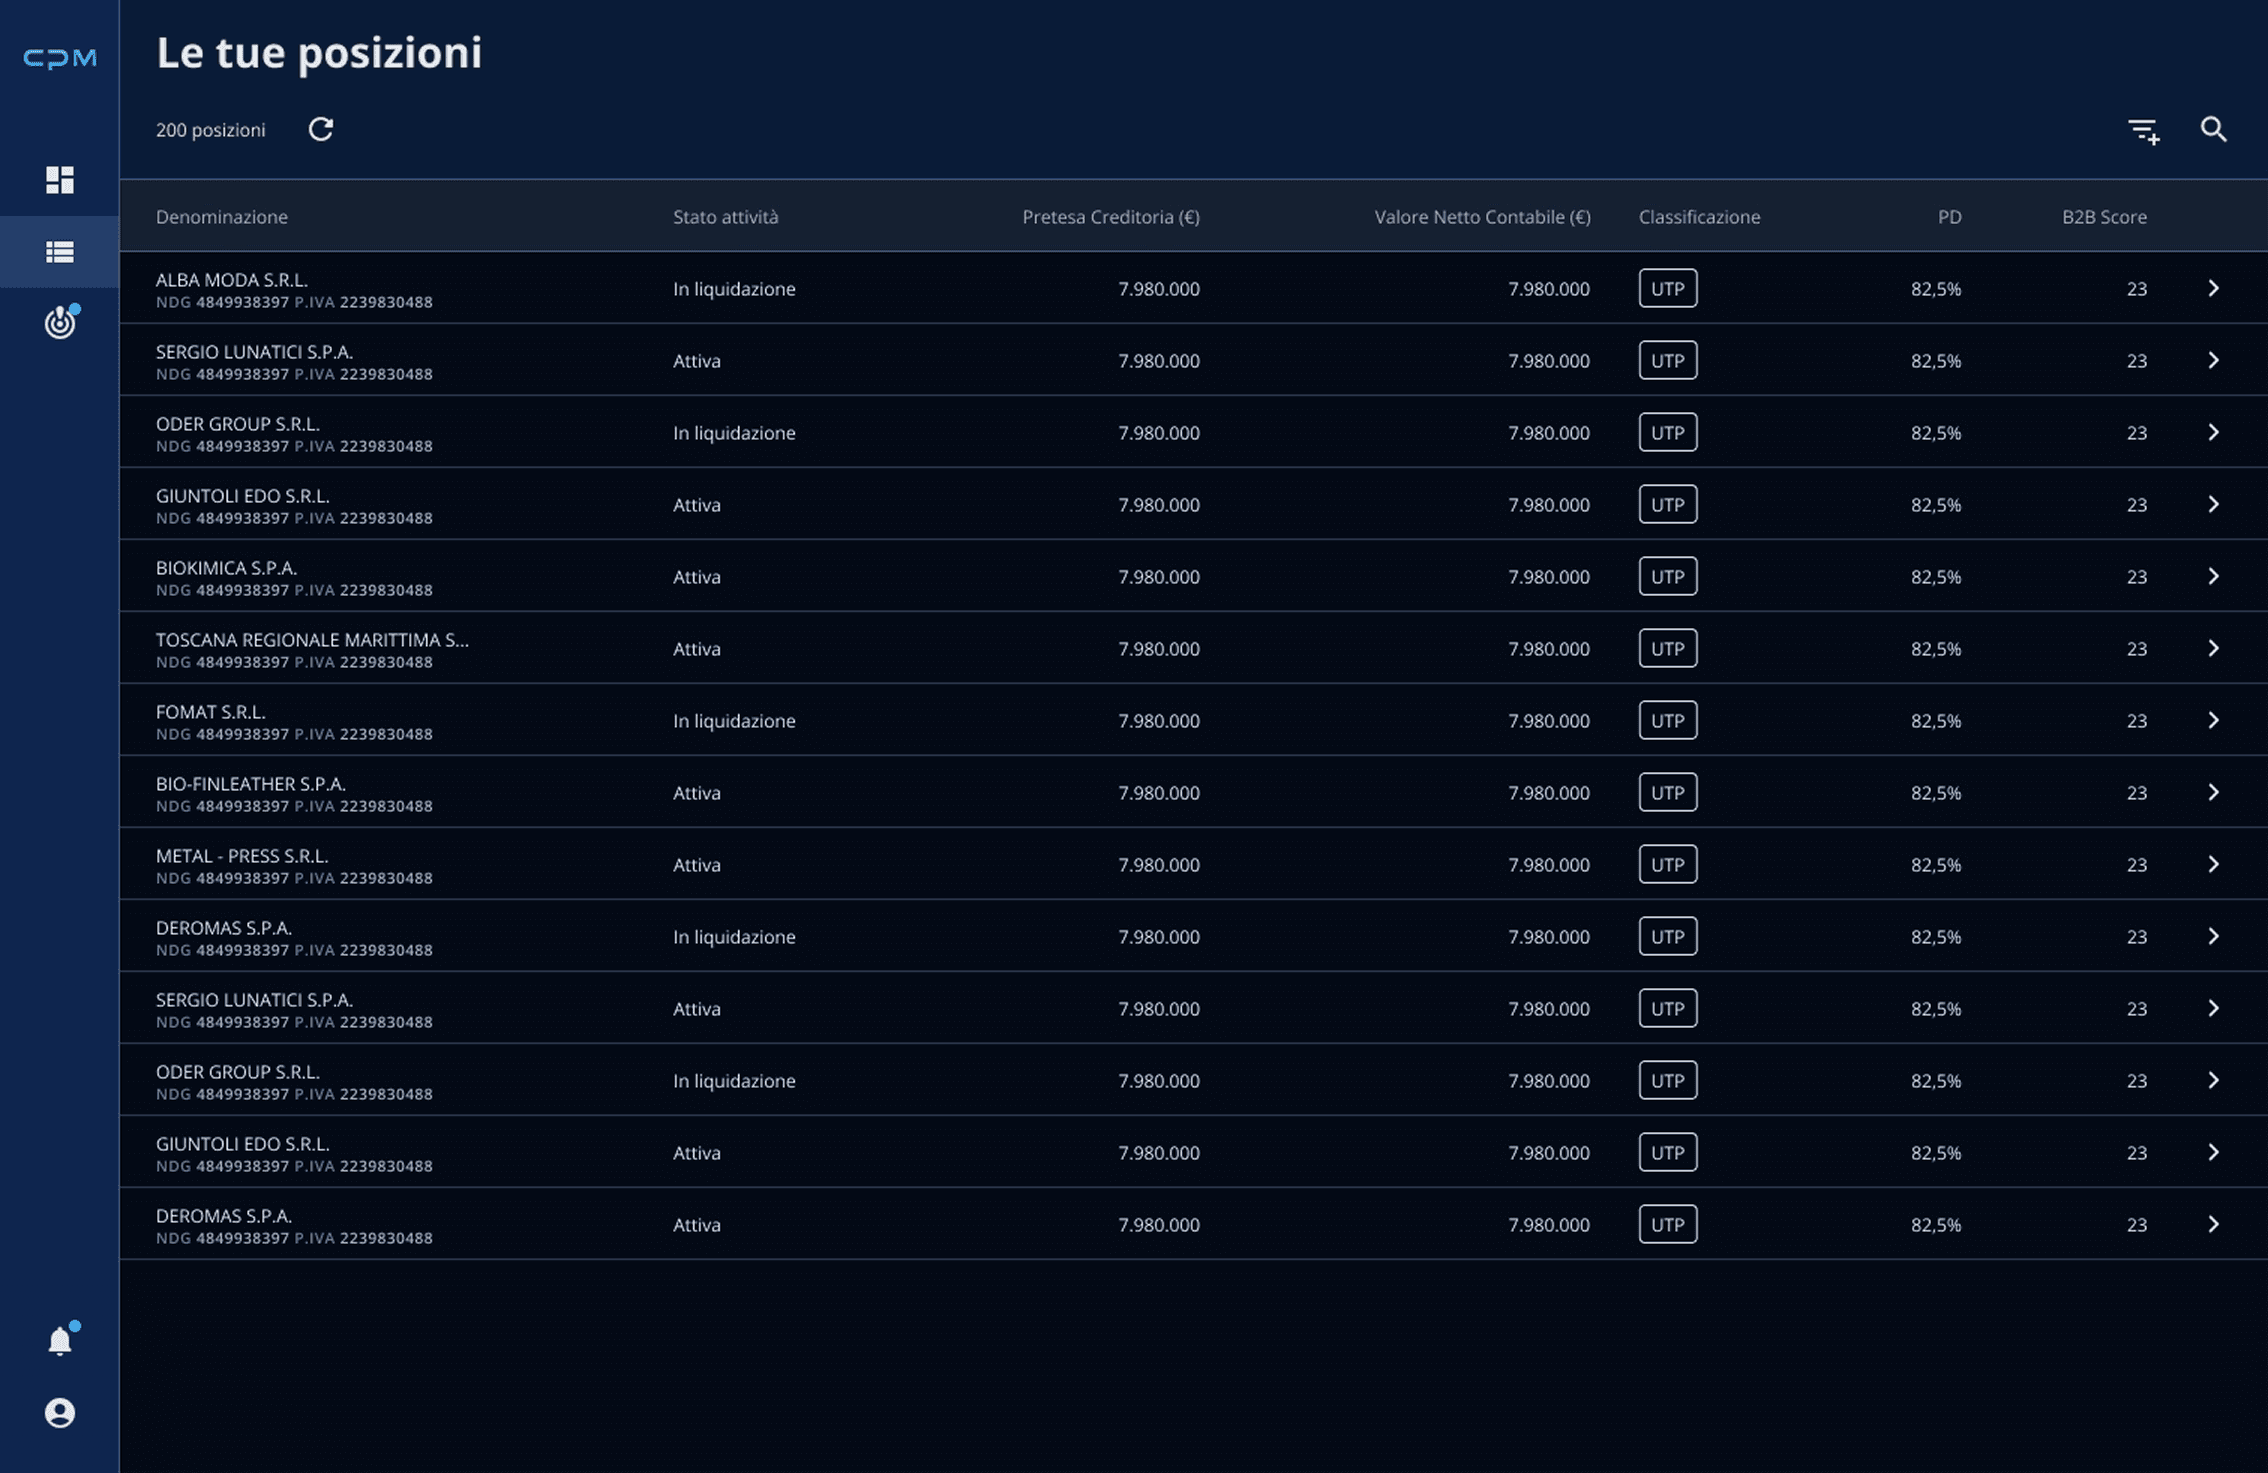The width and height of the screenshot is (2268, 1473).
Task: Sort by the B2B Score column header
Action: pyautogui.click(x=2103, y=216)
